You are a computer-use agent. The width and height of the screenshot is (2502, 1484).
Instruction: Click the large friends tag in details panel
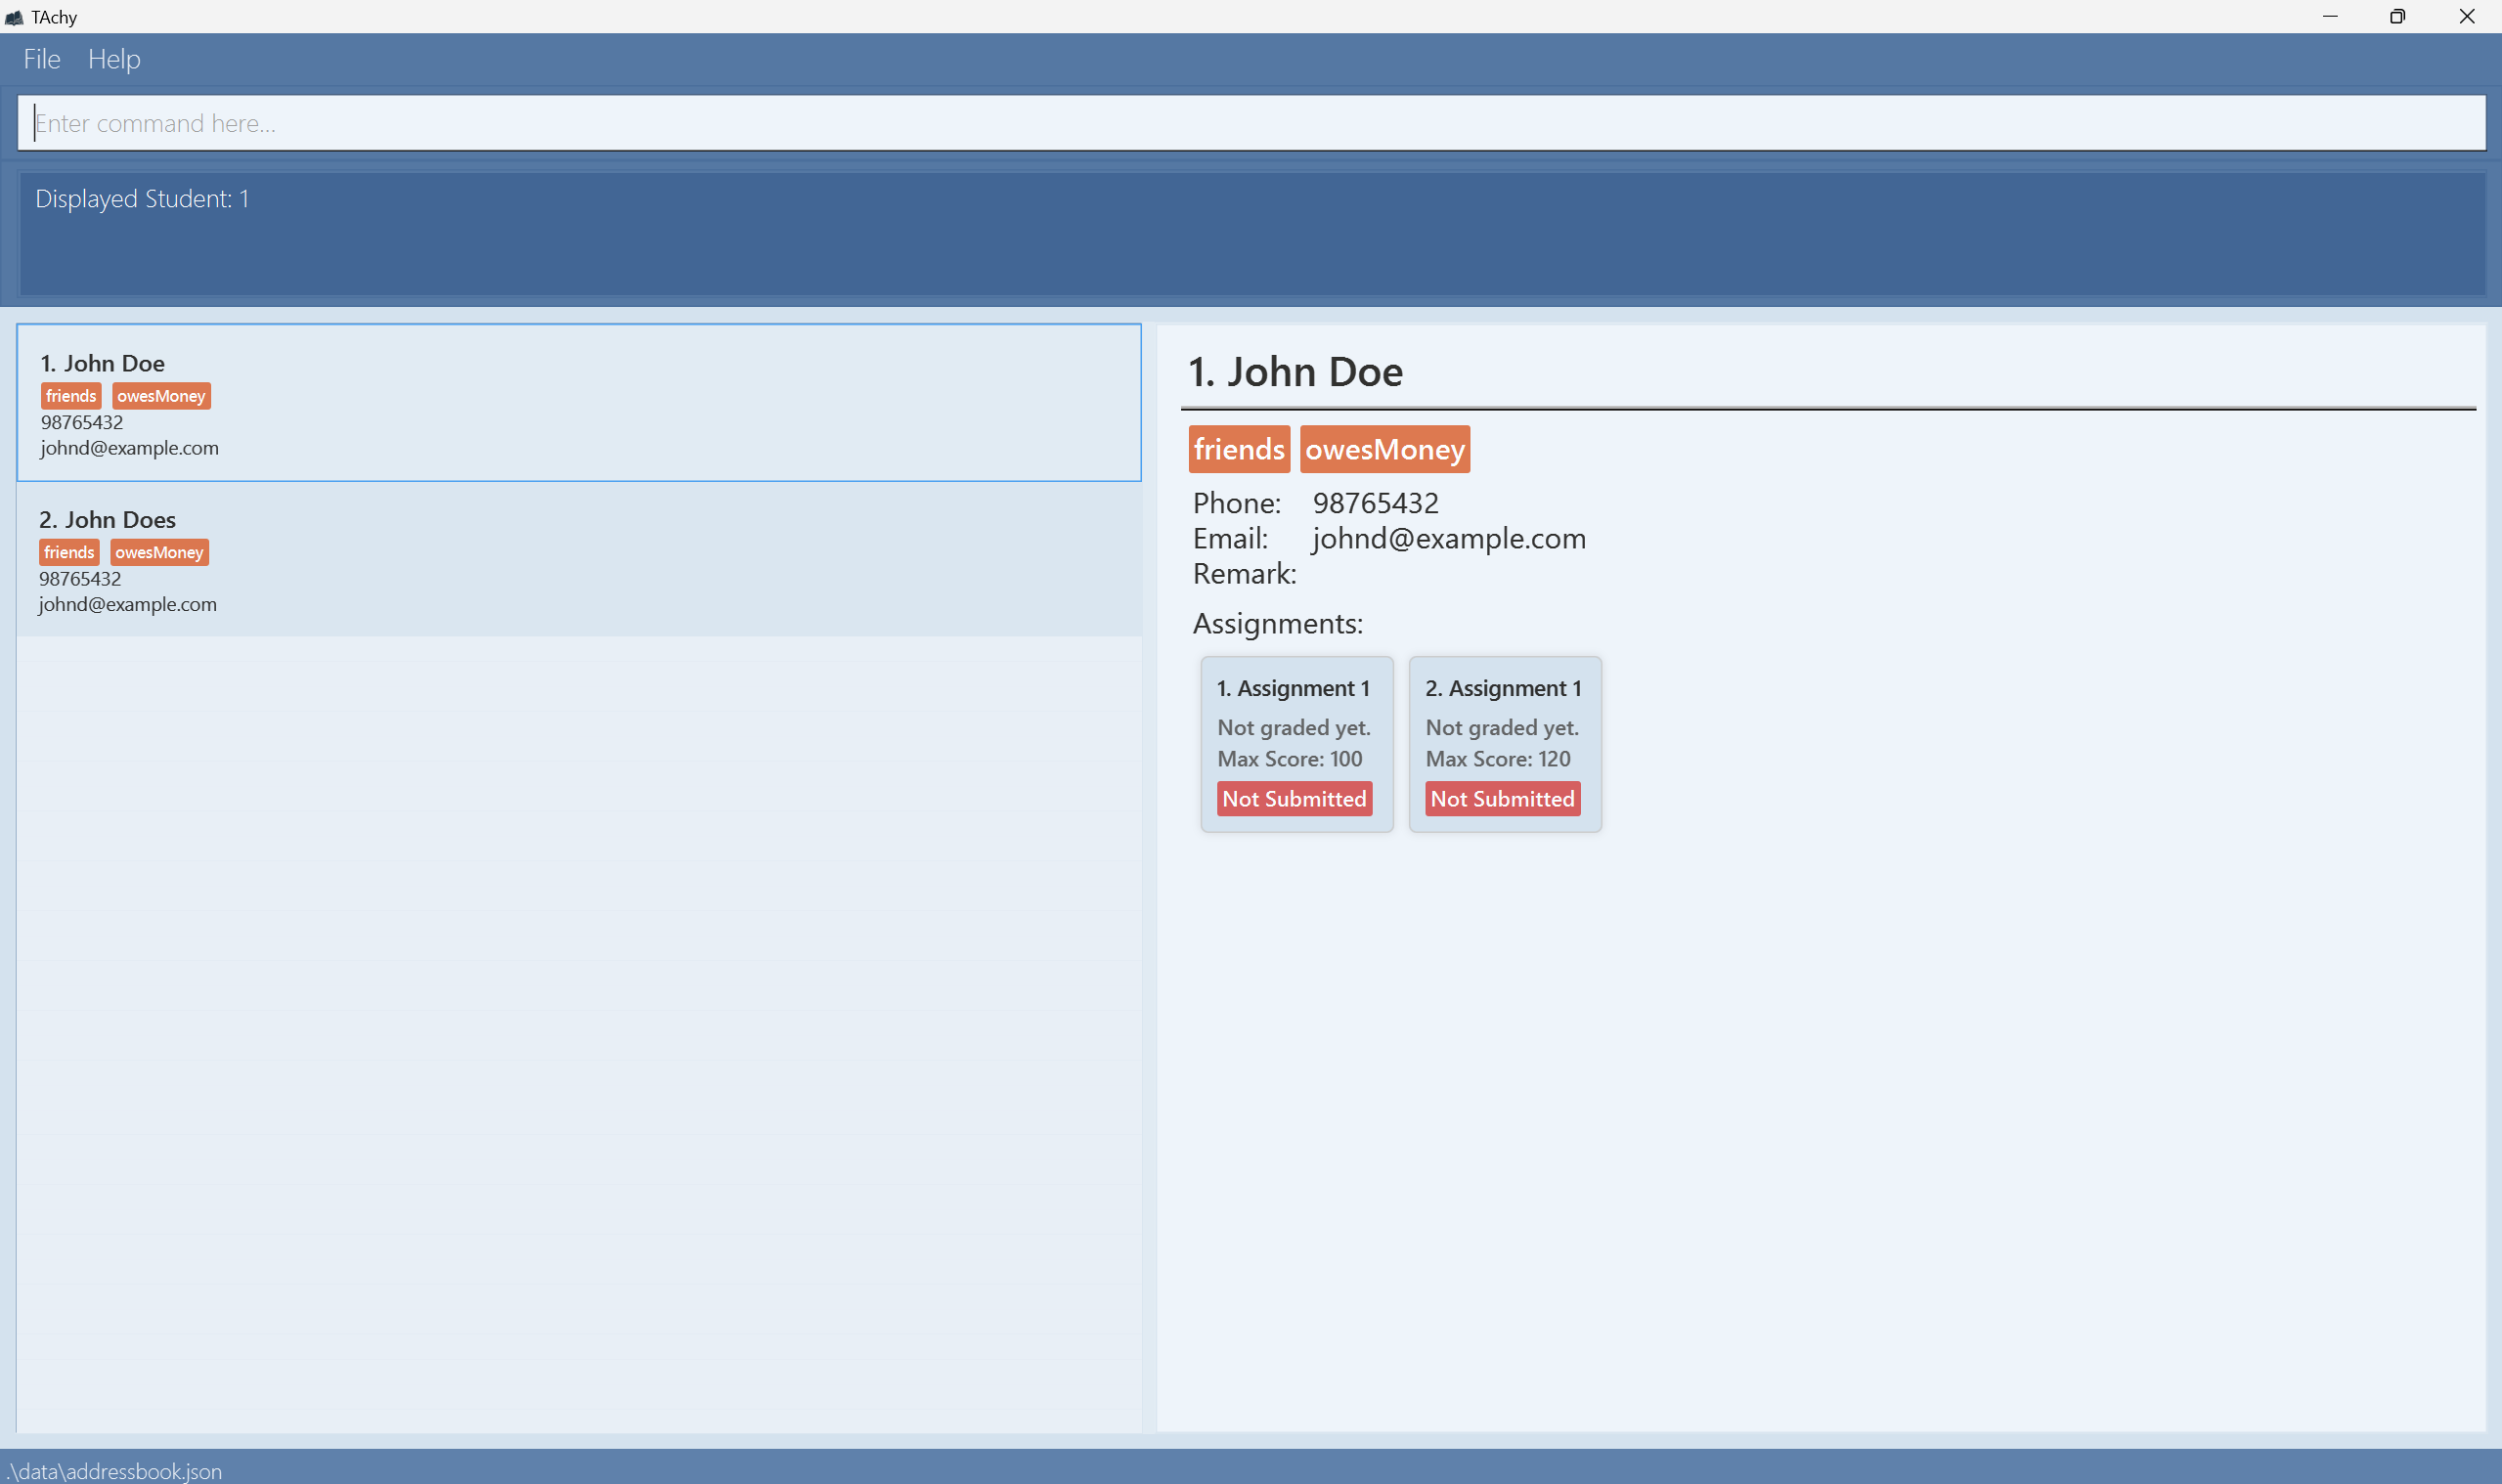click(x=1239, y=449)
